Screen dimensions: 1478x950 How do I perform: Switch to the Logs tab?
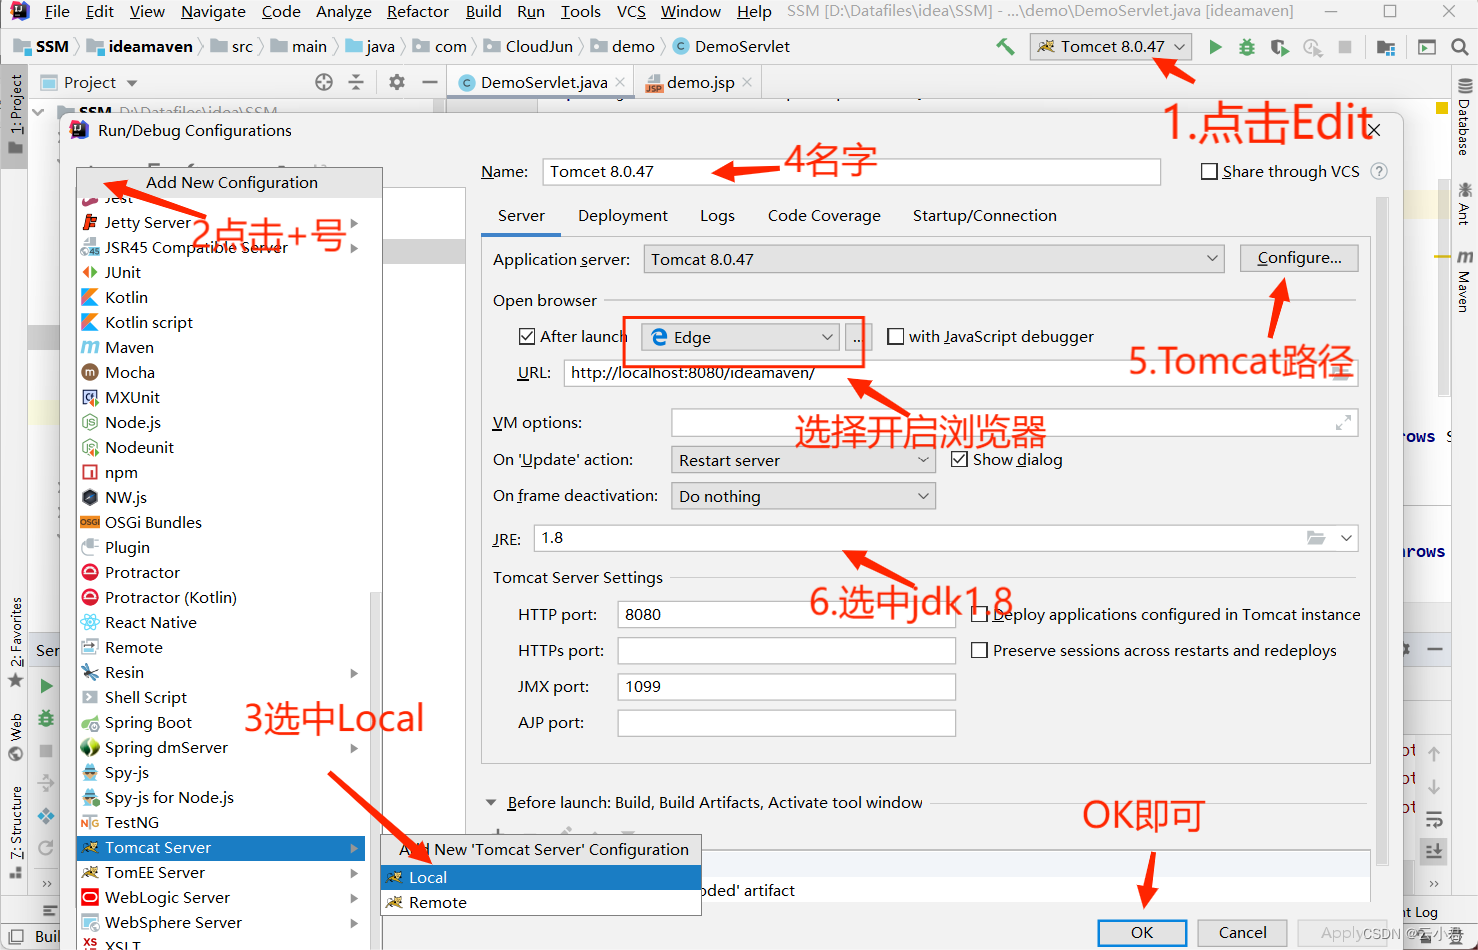(x=717, y=215)
